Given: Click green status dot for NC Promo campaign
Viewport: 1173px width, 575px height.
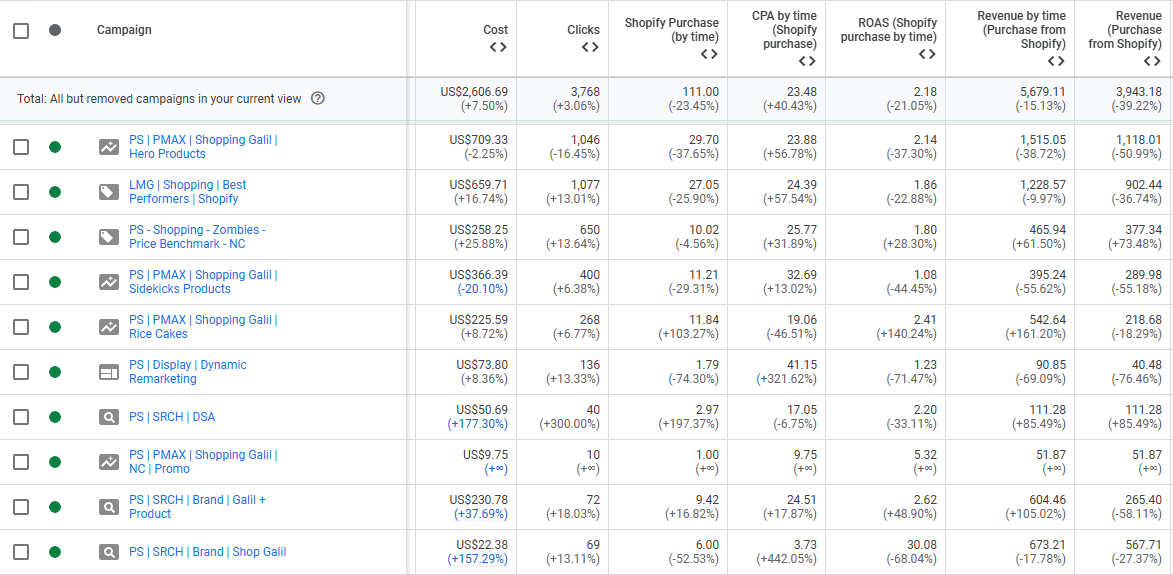Looking at the screenshot, I should point(55,462).
